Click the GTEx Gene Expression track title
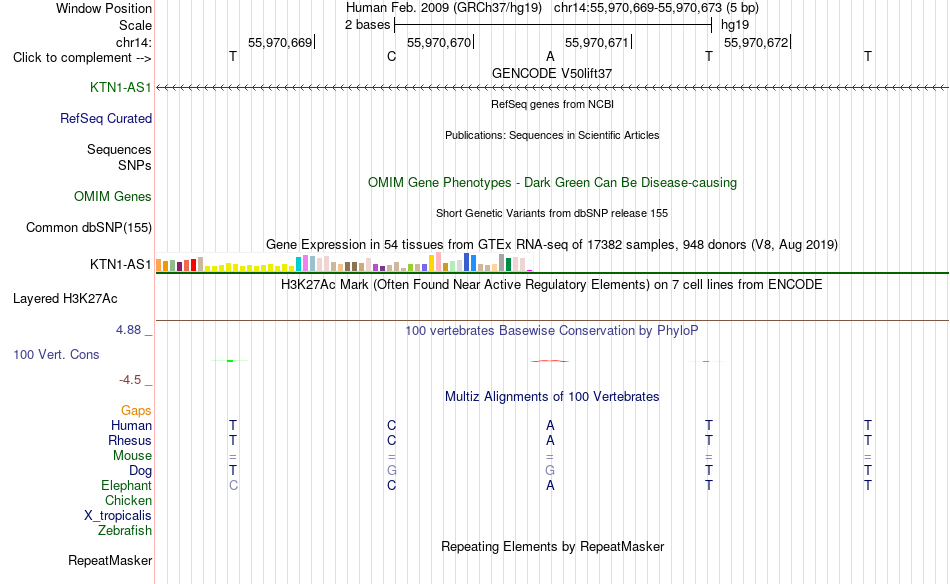This screenshot has width=950, height=584. (552, 244)
